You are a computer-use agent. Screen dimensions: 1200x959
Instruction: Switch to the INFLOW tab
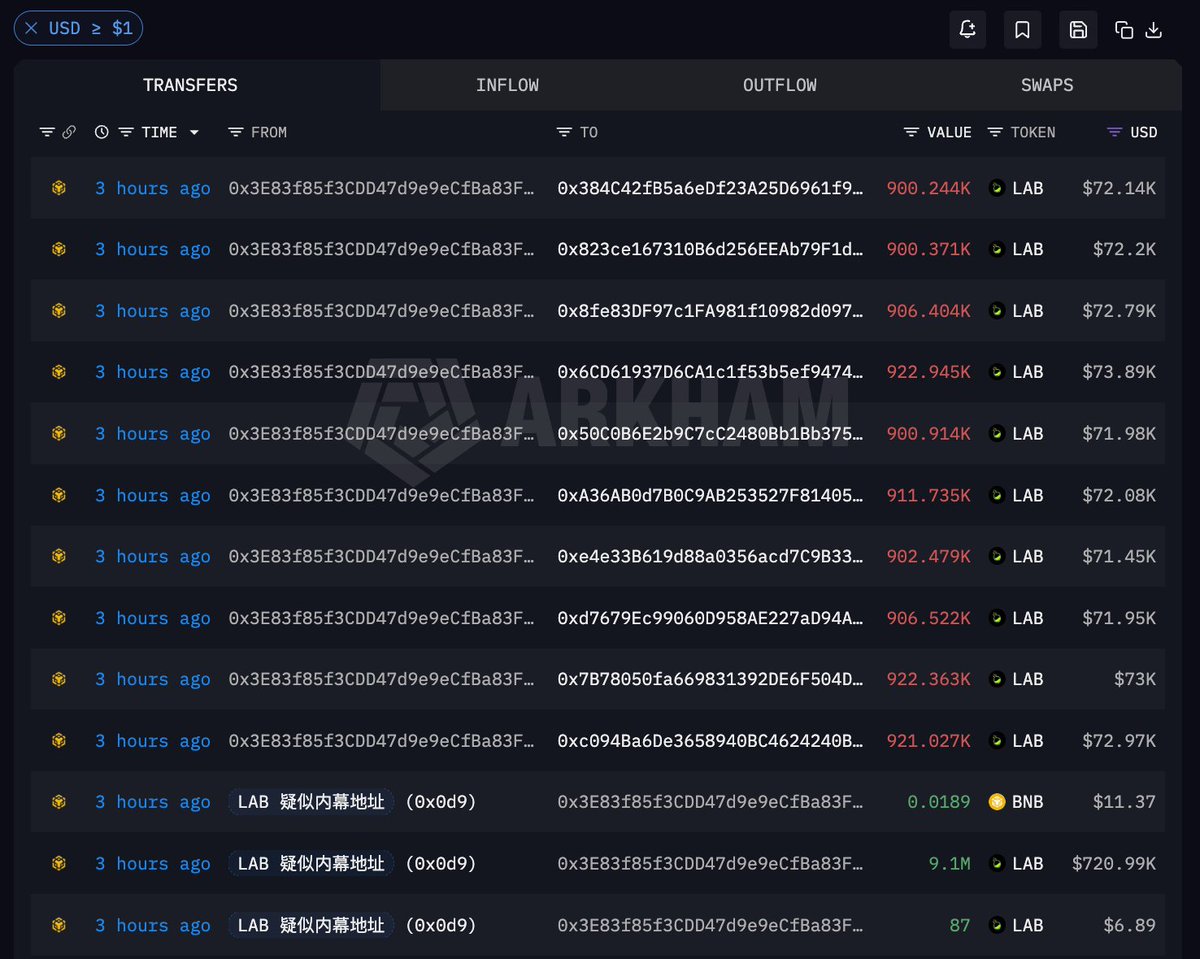507,85
